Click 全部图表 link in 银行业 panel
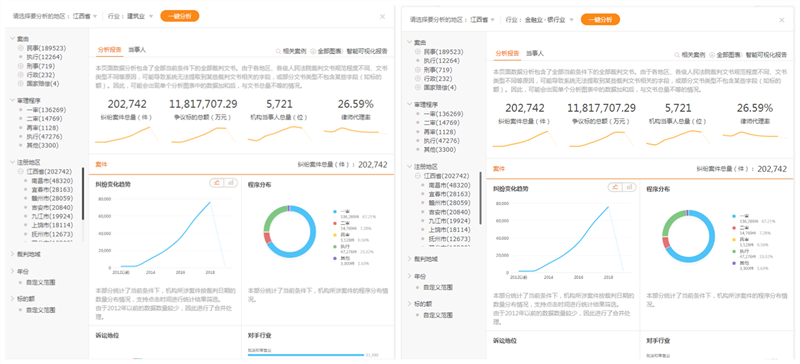The width and height of the screenshot is (800, 364). [x=729, y=54]
